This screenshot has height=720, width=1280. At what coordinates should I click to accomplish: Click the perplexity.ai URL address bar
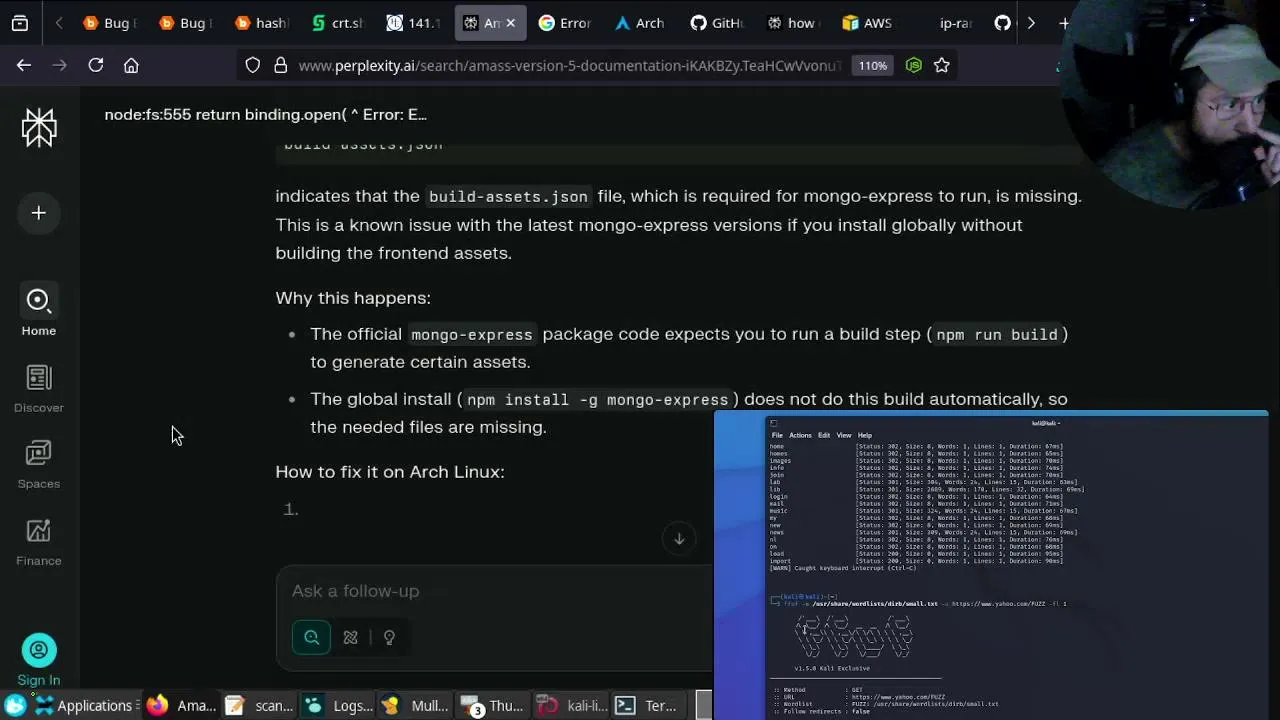570,65
